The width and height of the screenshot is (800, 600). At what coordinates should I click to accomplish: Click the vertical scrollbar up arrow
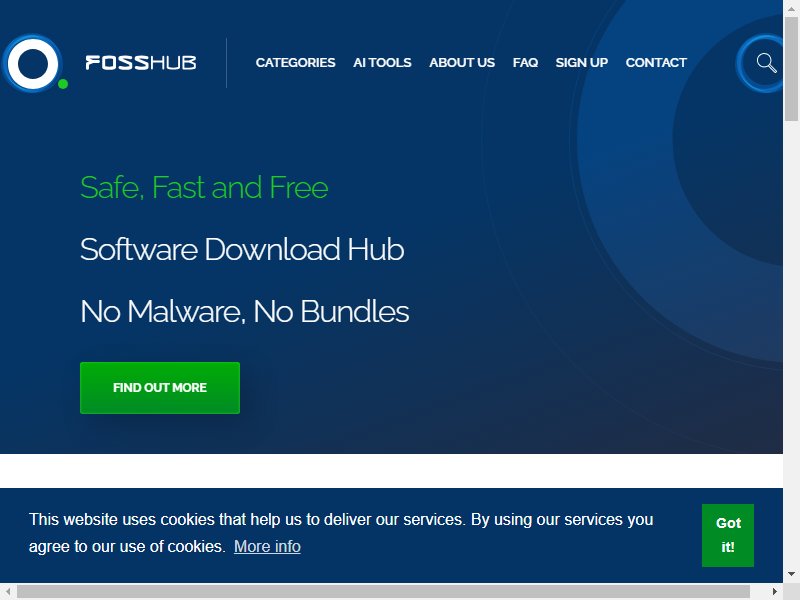click(791, 8)
